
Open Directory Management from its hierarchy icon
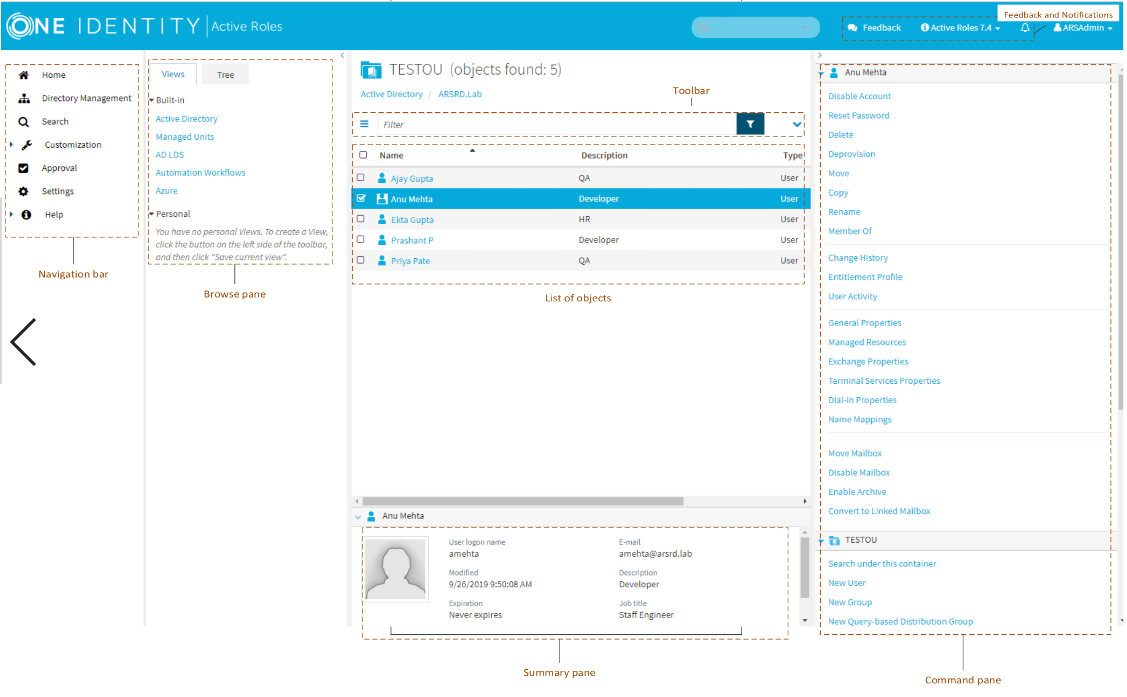24,98
